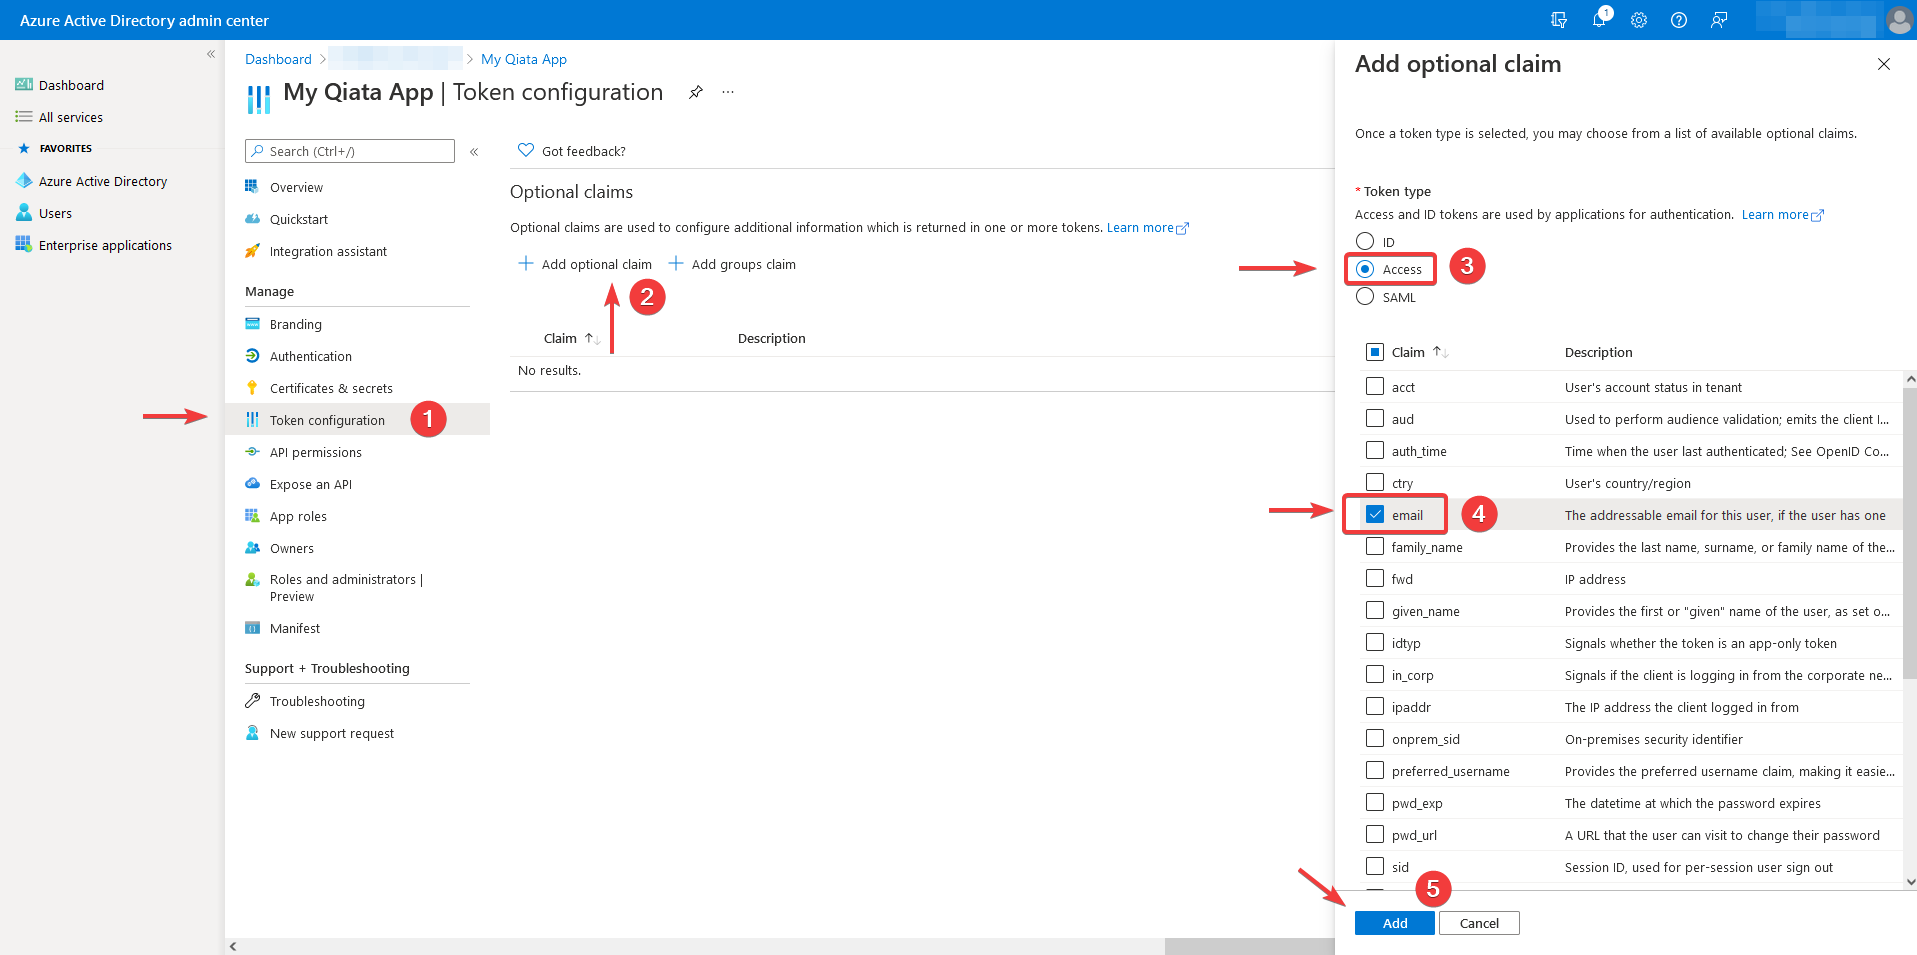Open Authentication under Manage
This screenshot has height=955, width=1917.
click(x=310, y=356)
